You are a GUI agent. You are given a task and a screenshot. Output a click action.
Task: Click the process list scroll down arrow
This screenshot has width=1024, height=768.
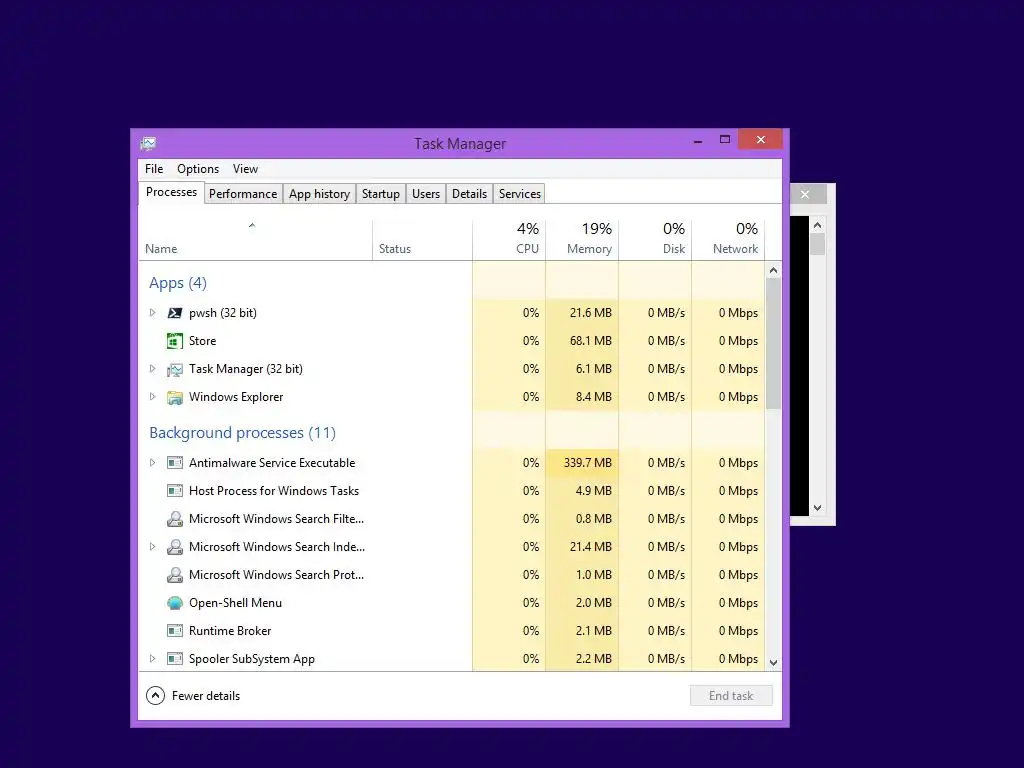773,662
